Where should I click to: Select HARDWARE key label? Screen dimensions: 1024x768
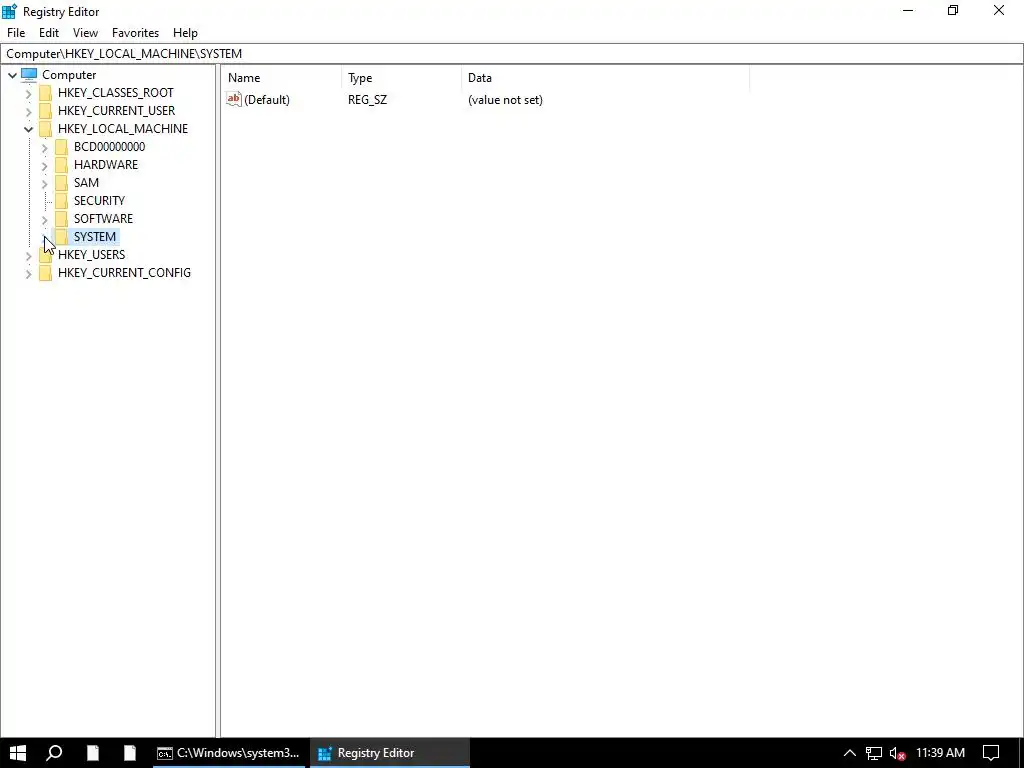coord(106,165)
